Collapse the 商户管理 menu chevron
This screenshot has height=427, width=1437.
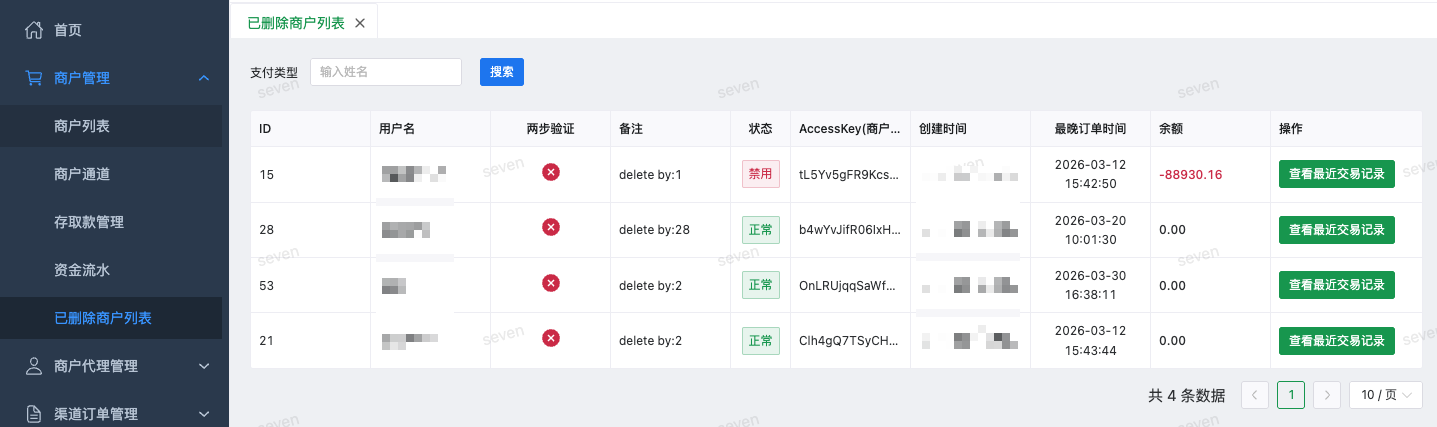pos(204,78)
